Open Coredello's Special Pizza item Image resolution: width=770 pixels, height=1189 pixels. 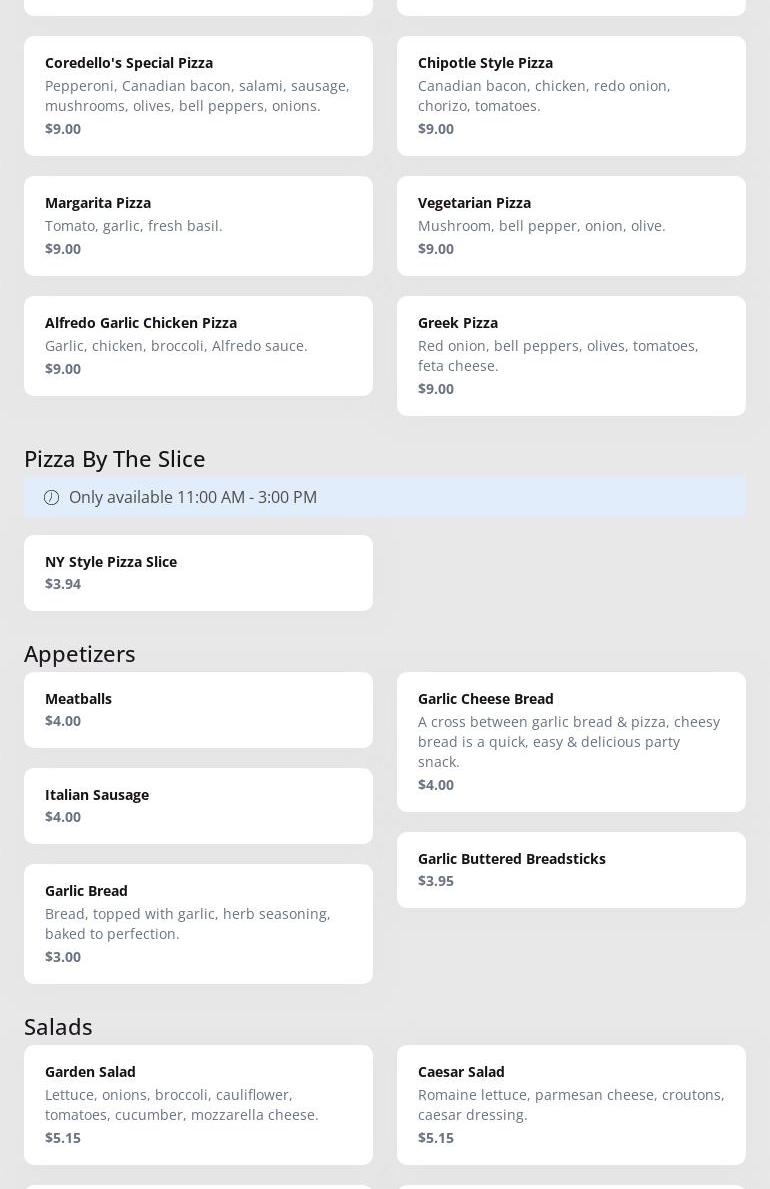(198, 96)
